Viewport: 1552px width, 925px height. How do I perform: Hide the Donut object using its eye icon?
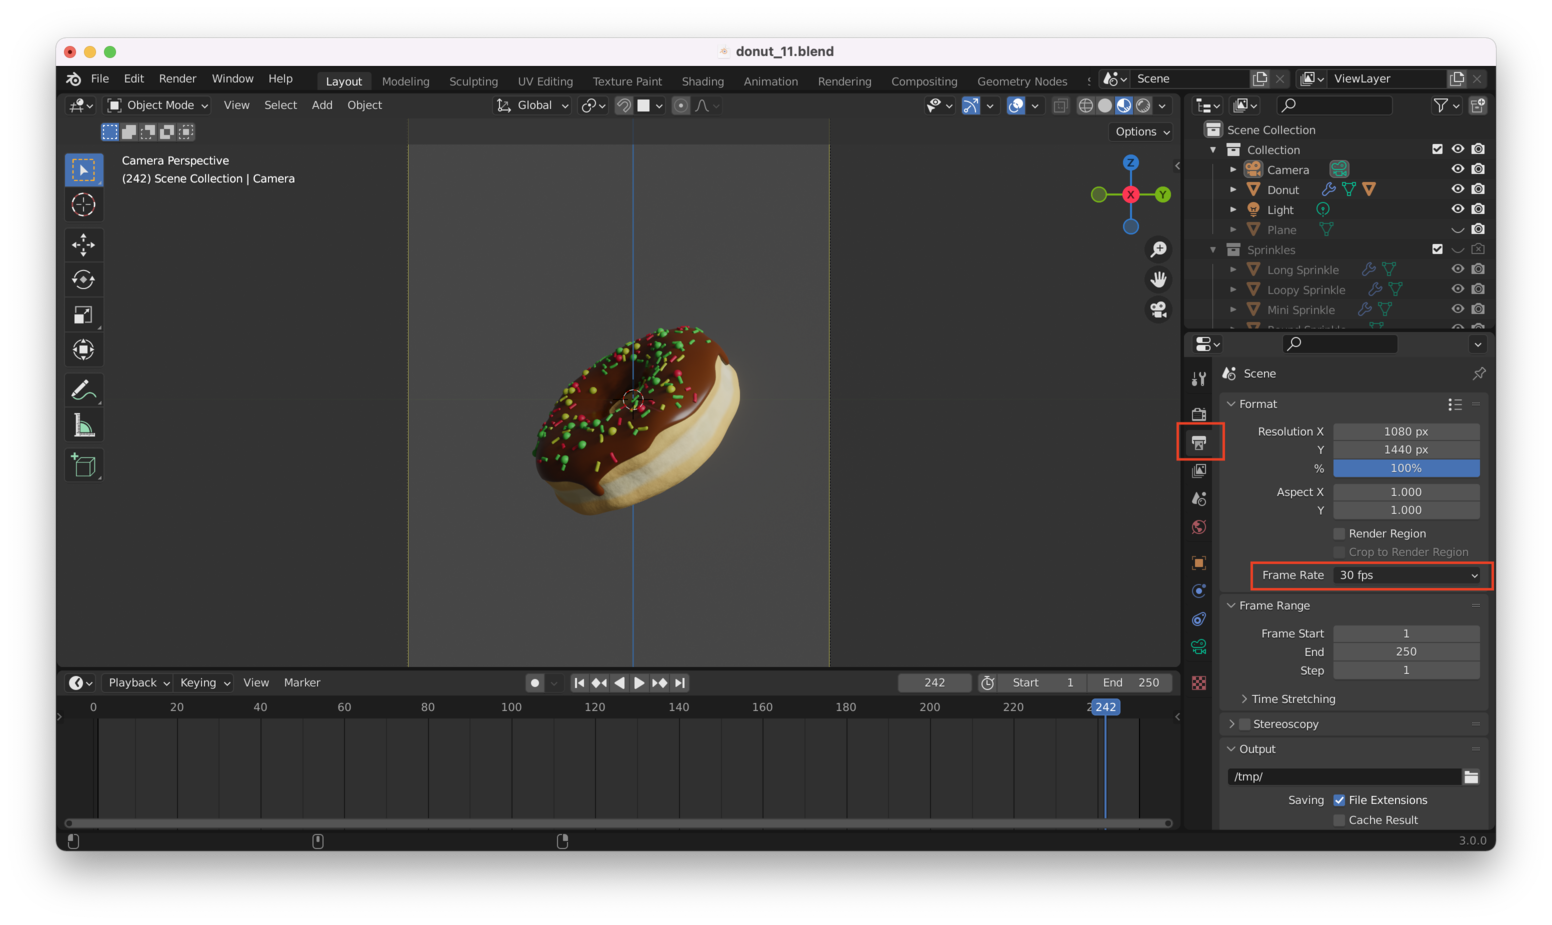click(1457, 189)
